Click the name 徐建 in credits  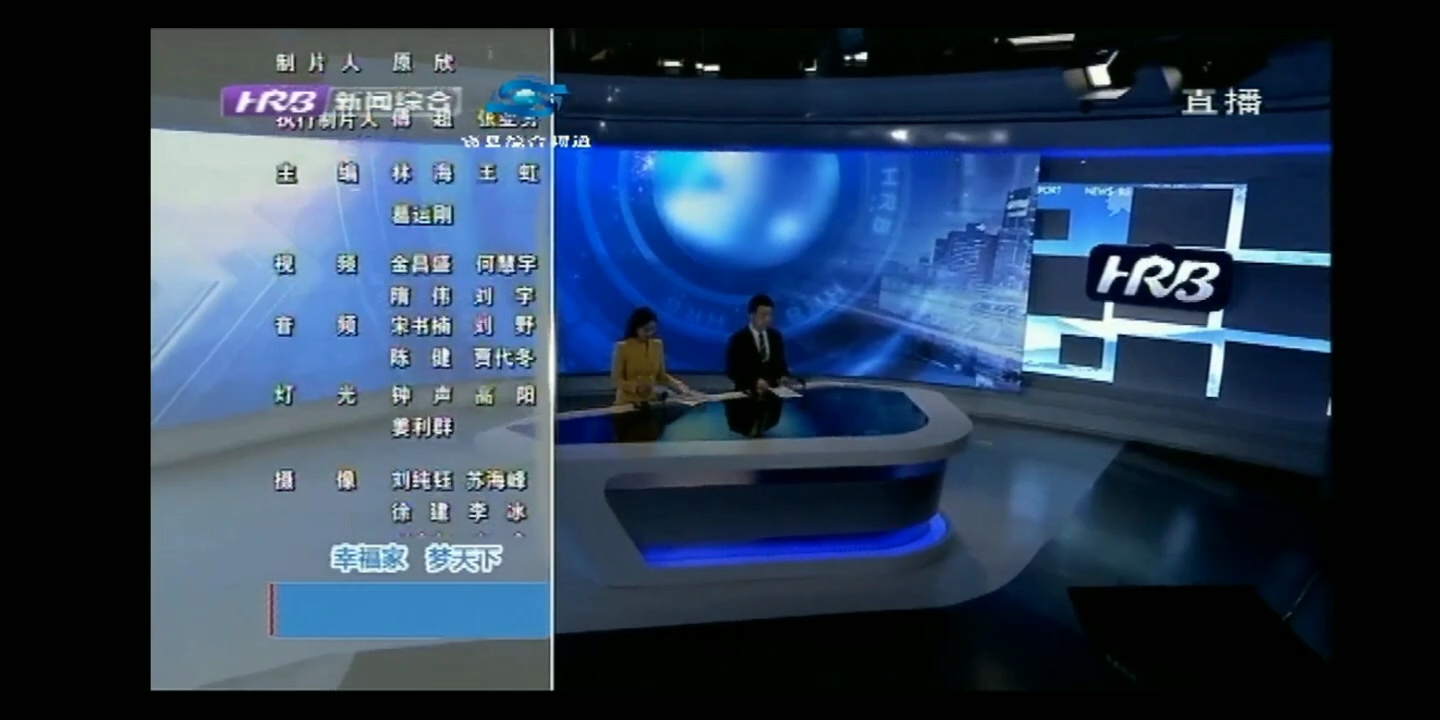coord(421,513)
